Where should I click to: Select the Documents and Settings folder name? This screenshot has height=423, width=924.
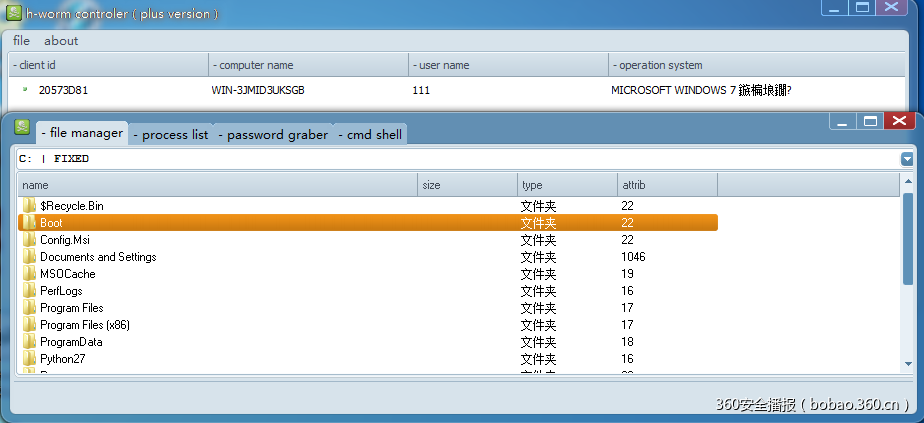(x=98, y=257)
